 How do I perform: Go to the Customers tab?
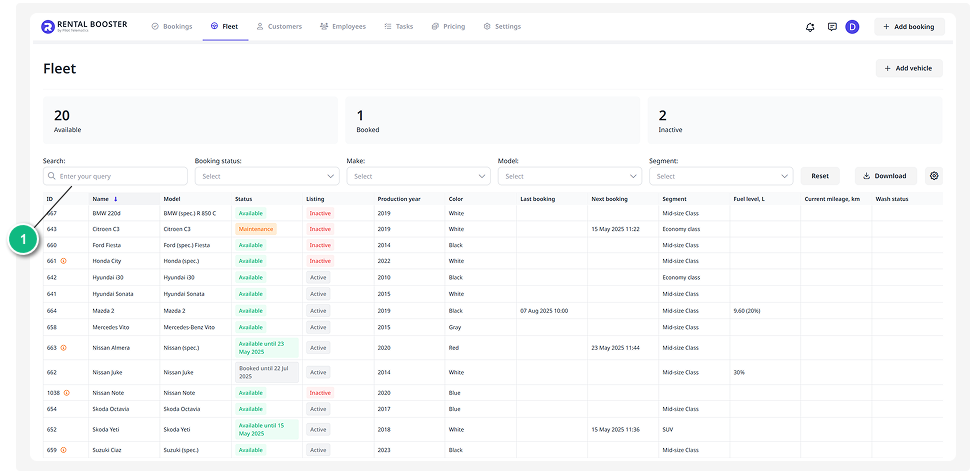point(278,27)
